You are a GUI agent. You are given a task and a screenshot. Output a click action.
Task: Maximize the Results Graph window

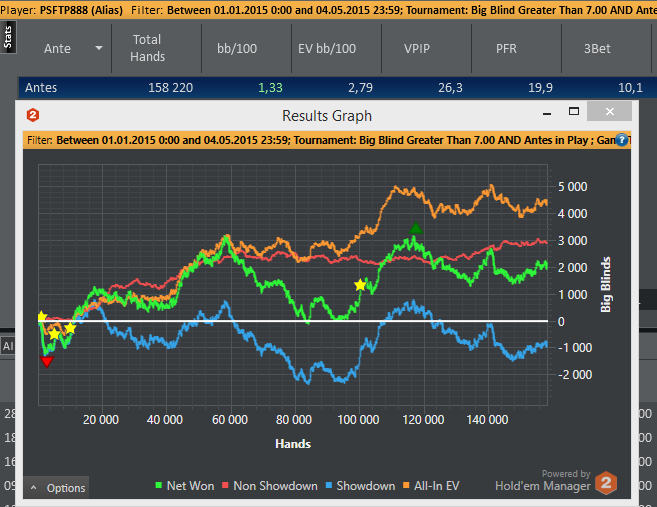(x=574, y=113)
